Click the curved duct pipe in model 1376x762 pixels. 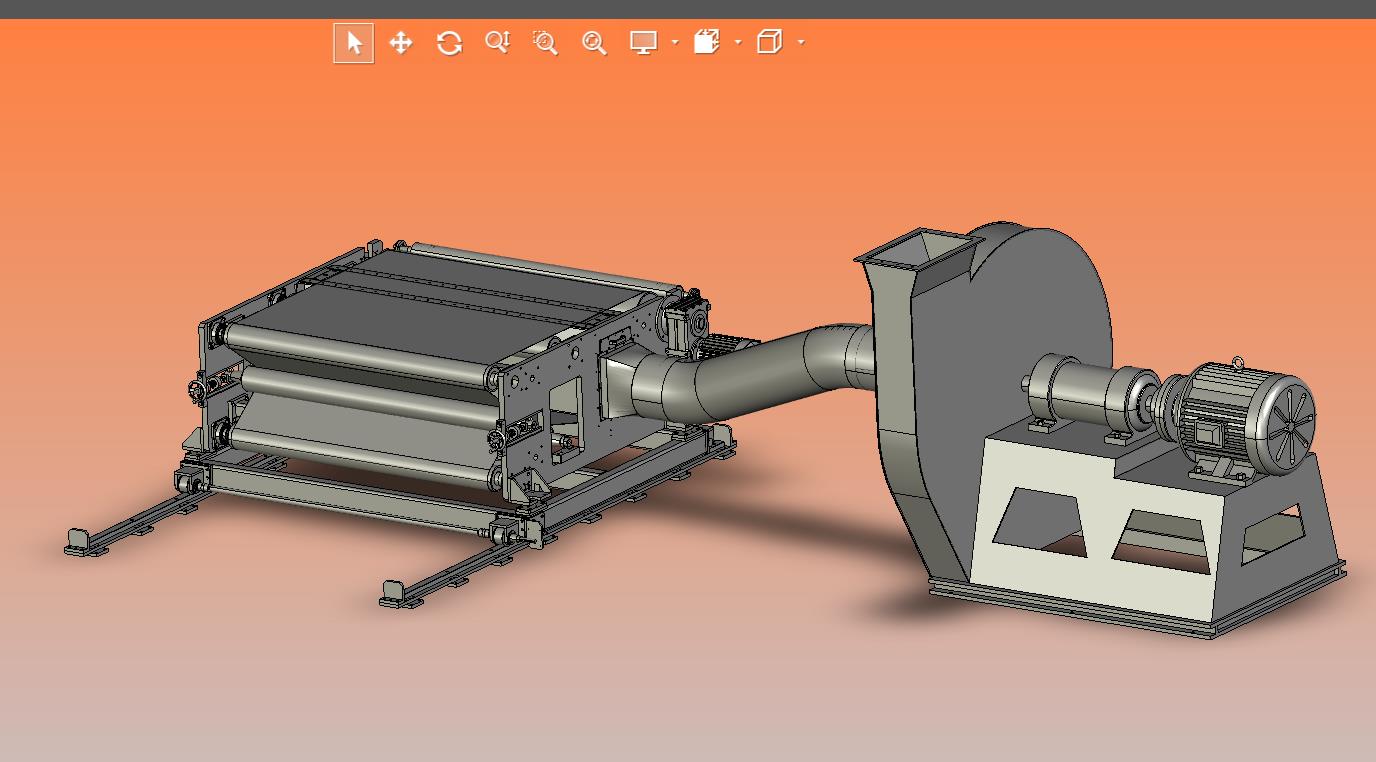click(x=750, y=372)
